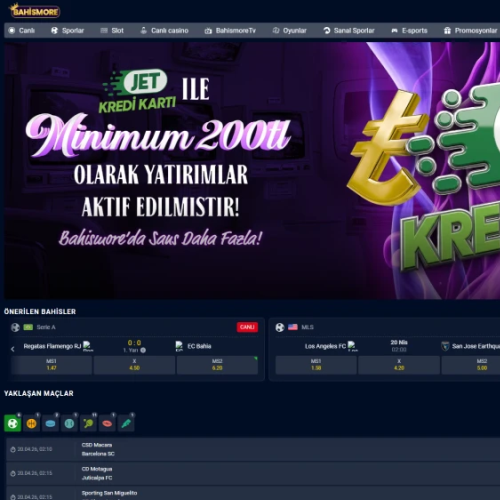The width and height of the screenshot is (500, 500).
Task: Open the MLS league link
Action: pyautogui.click(x=307, y=327)
